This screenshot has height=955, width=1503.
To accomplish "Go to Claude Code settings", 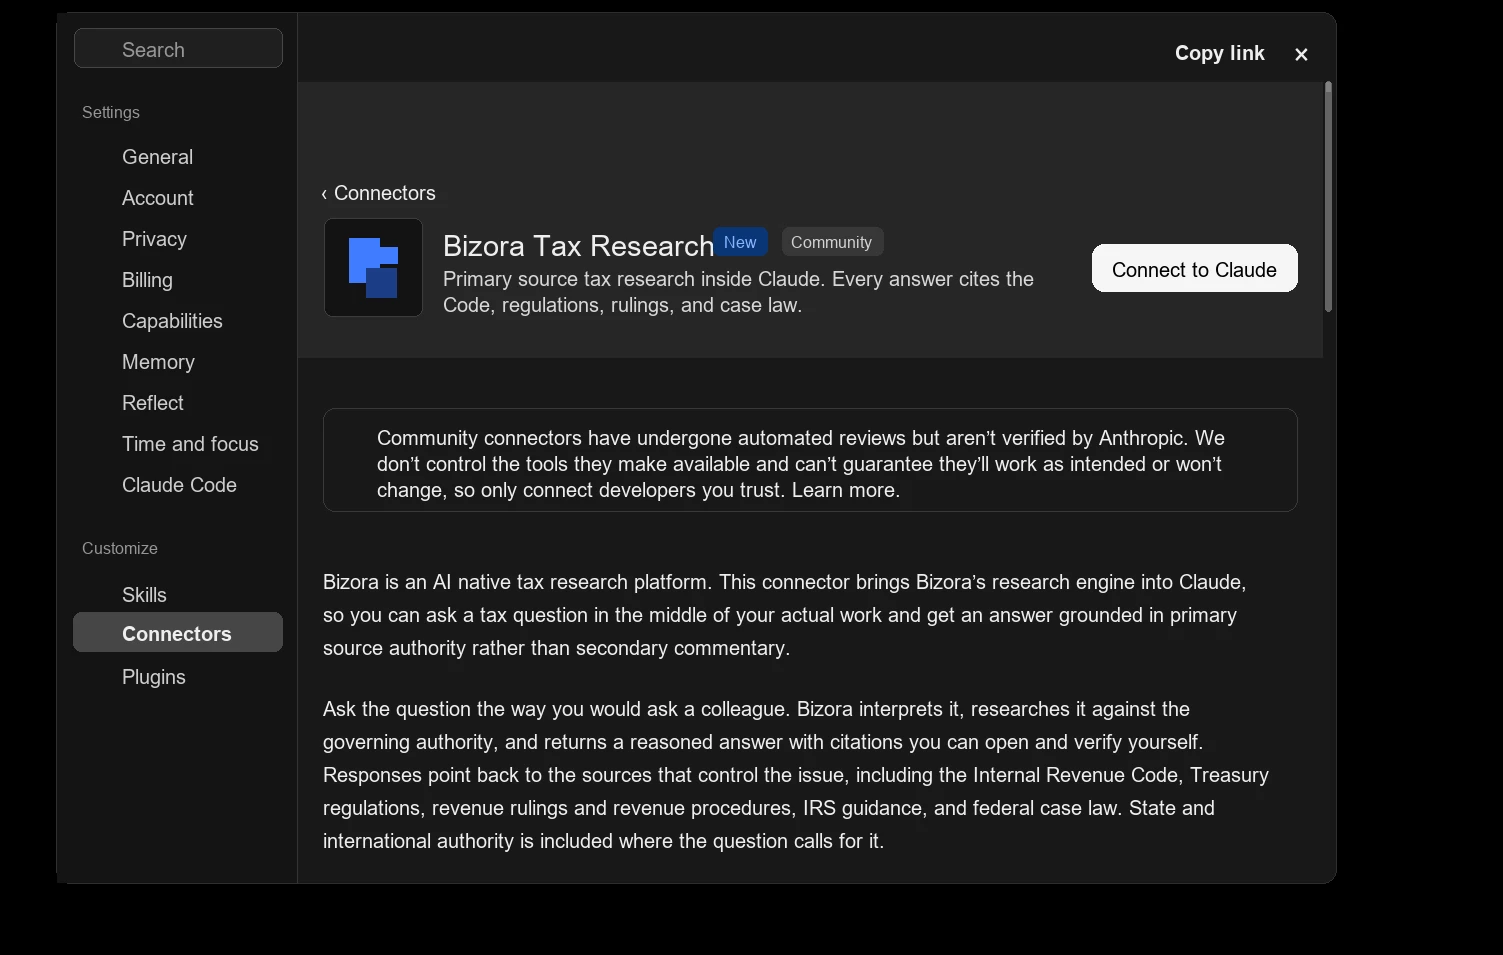I will pyautogui.click(x=178, y=485).
